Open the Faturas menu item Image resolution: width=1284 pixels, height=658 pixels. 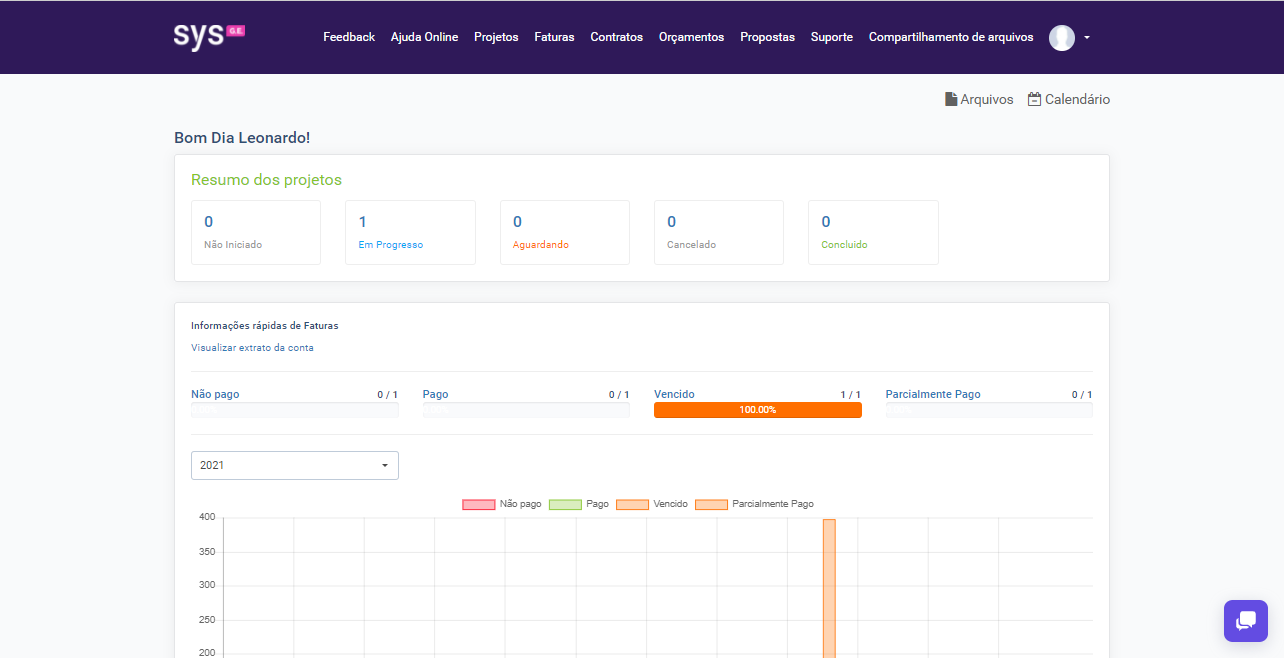(554, 37)
